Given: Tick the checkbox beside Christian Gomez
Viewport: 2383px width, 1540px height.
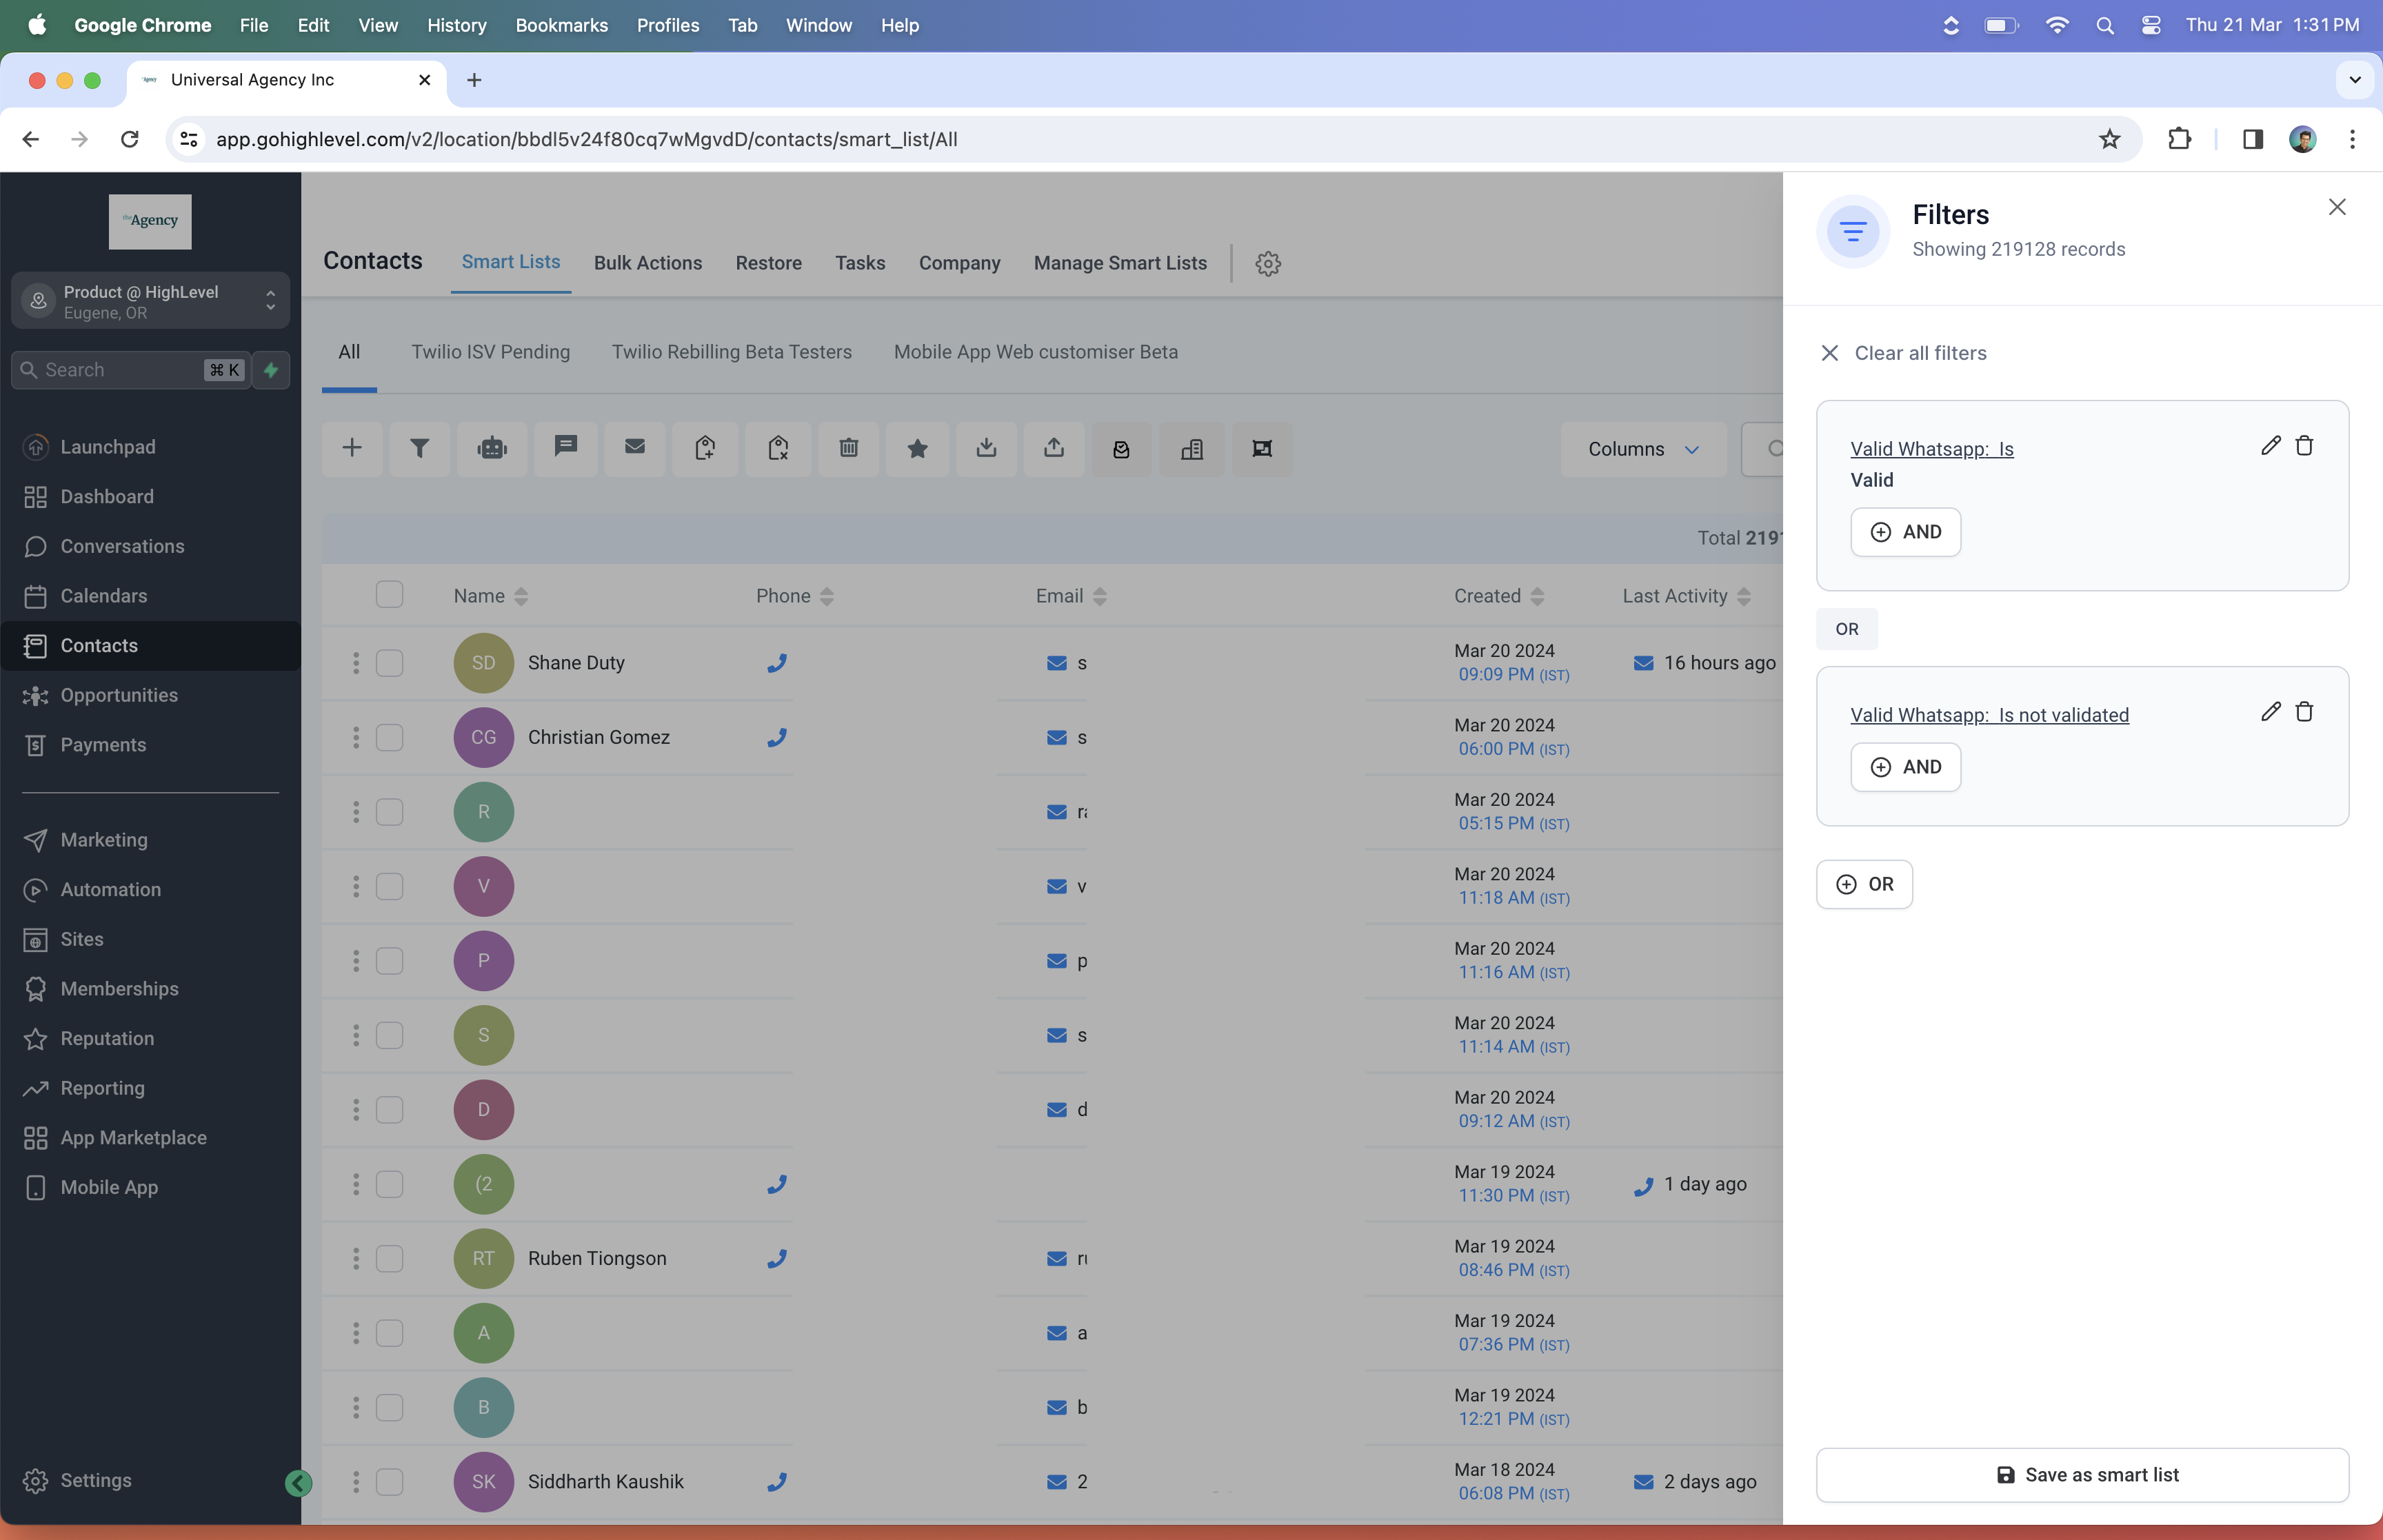Looking at the screenshot, I should pyautogui.click(x=390, y=738).
